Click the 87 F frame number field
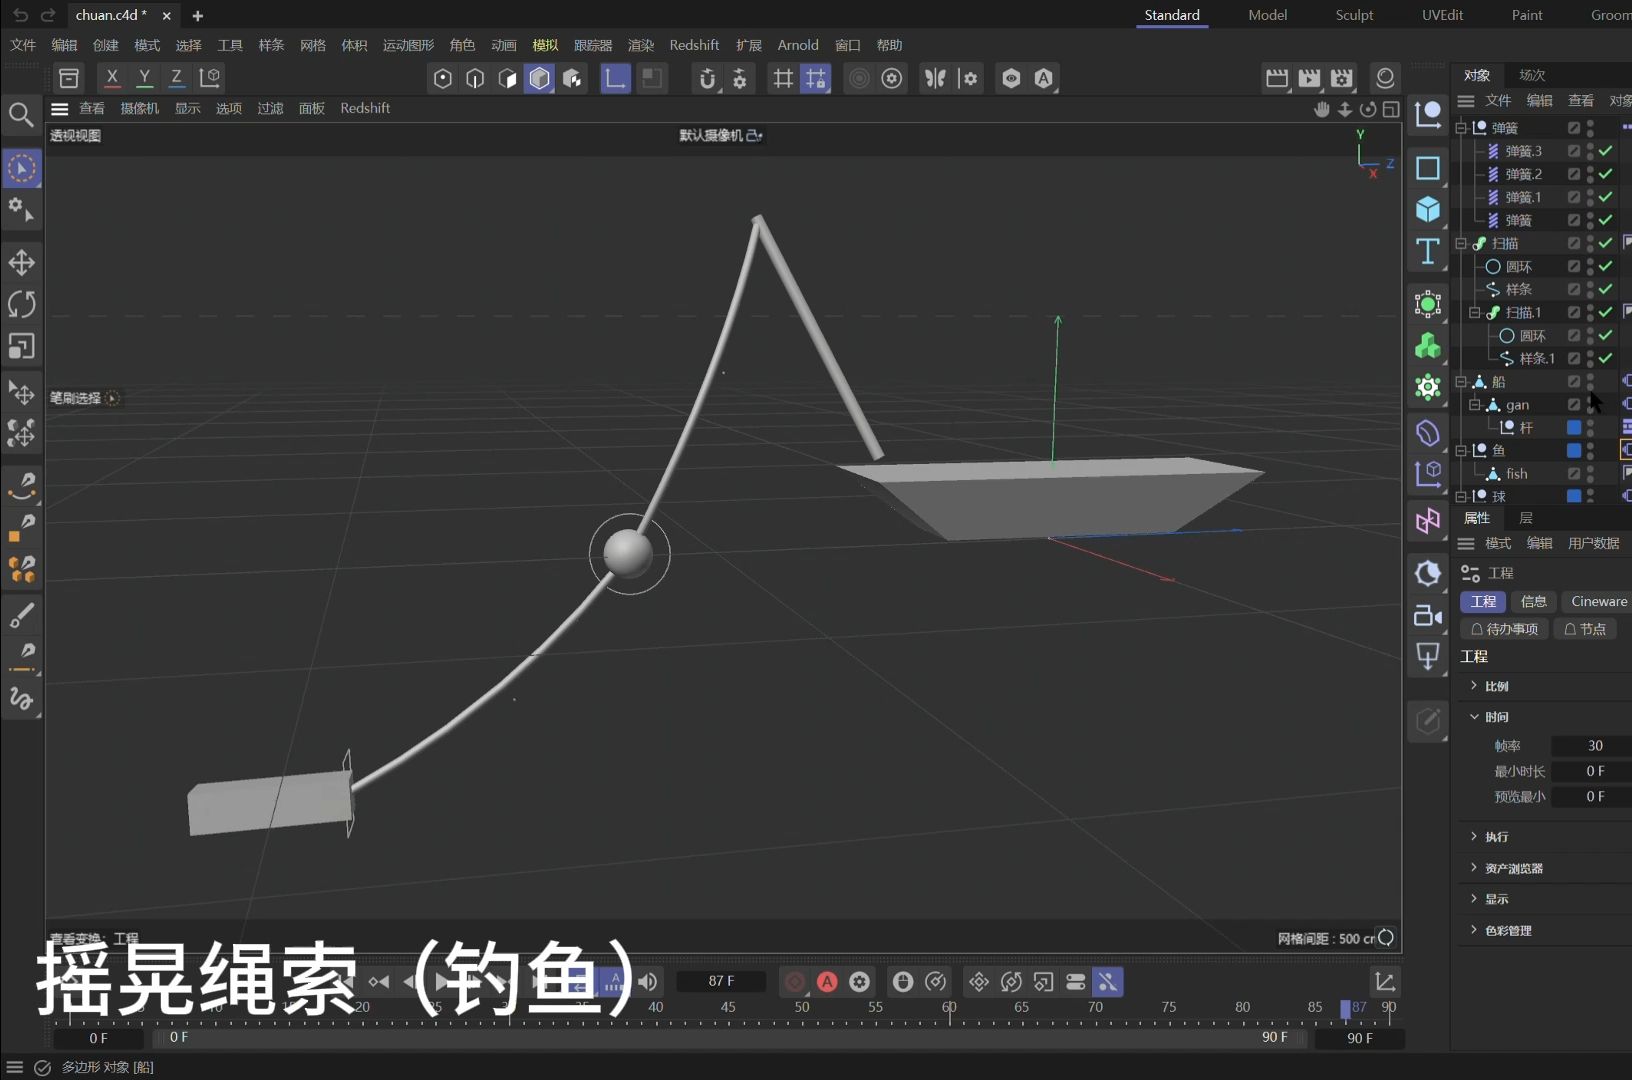 point(722,982)
